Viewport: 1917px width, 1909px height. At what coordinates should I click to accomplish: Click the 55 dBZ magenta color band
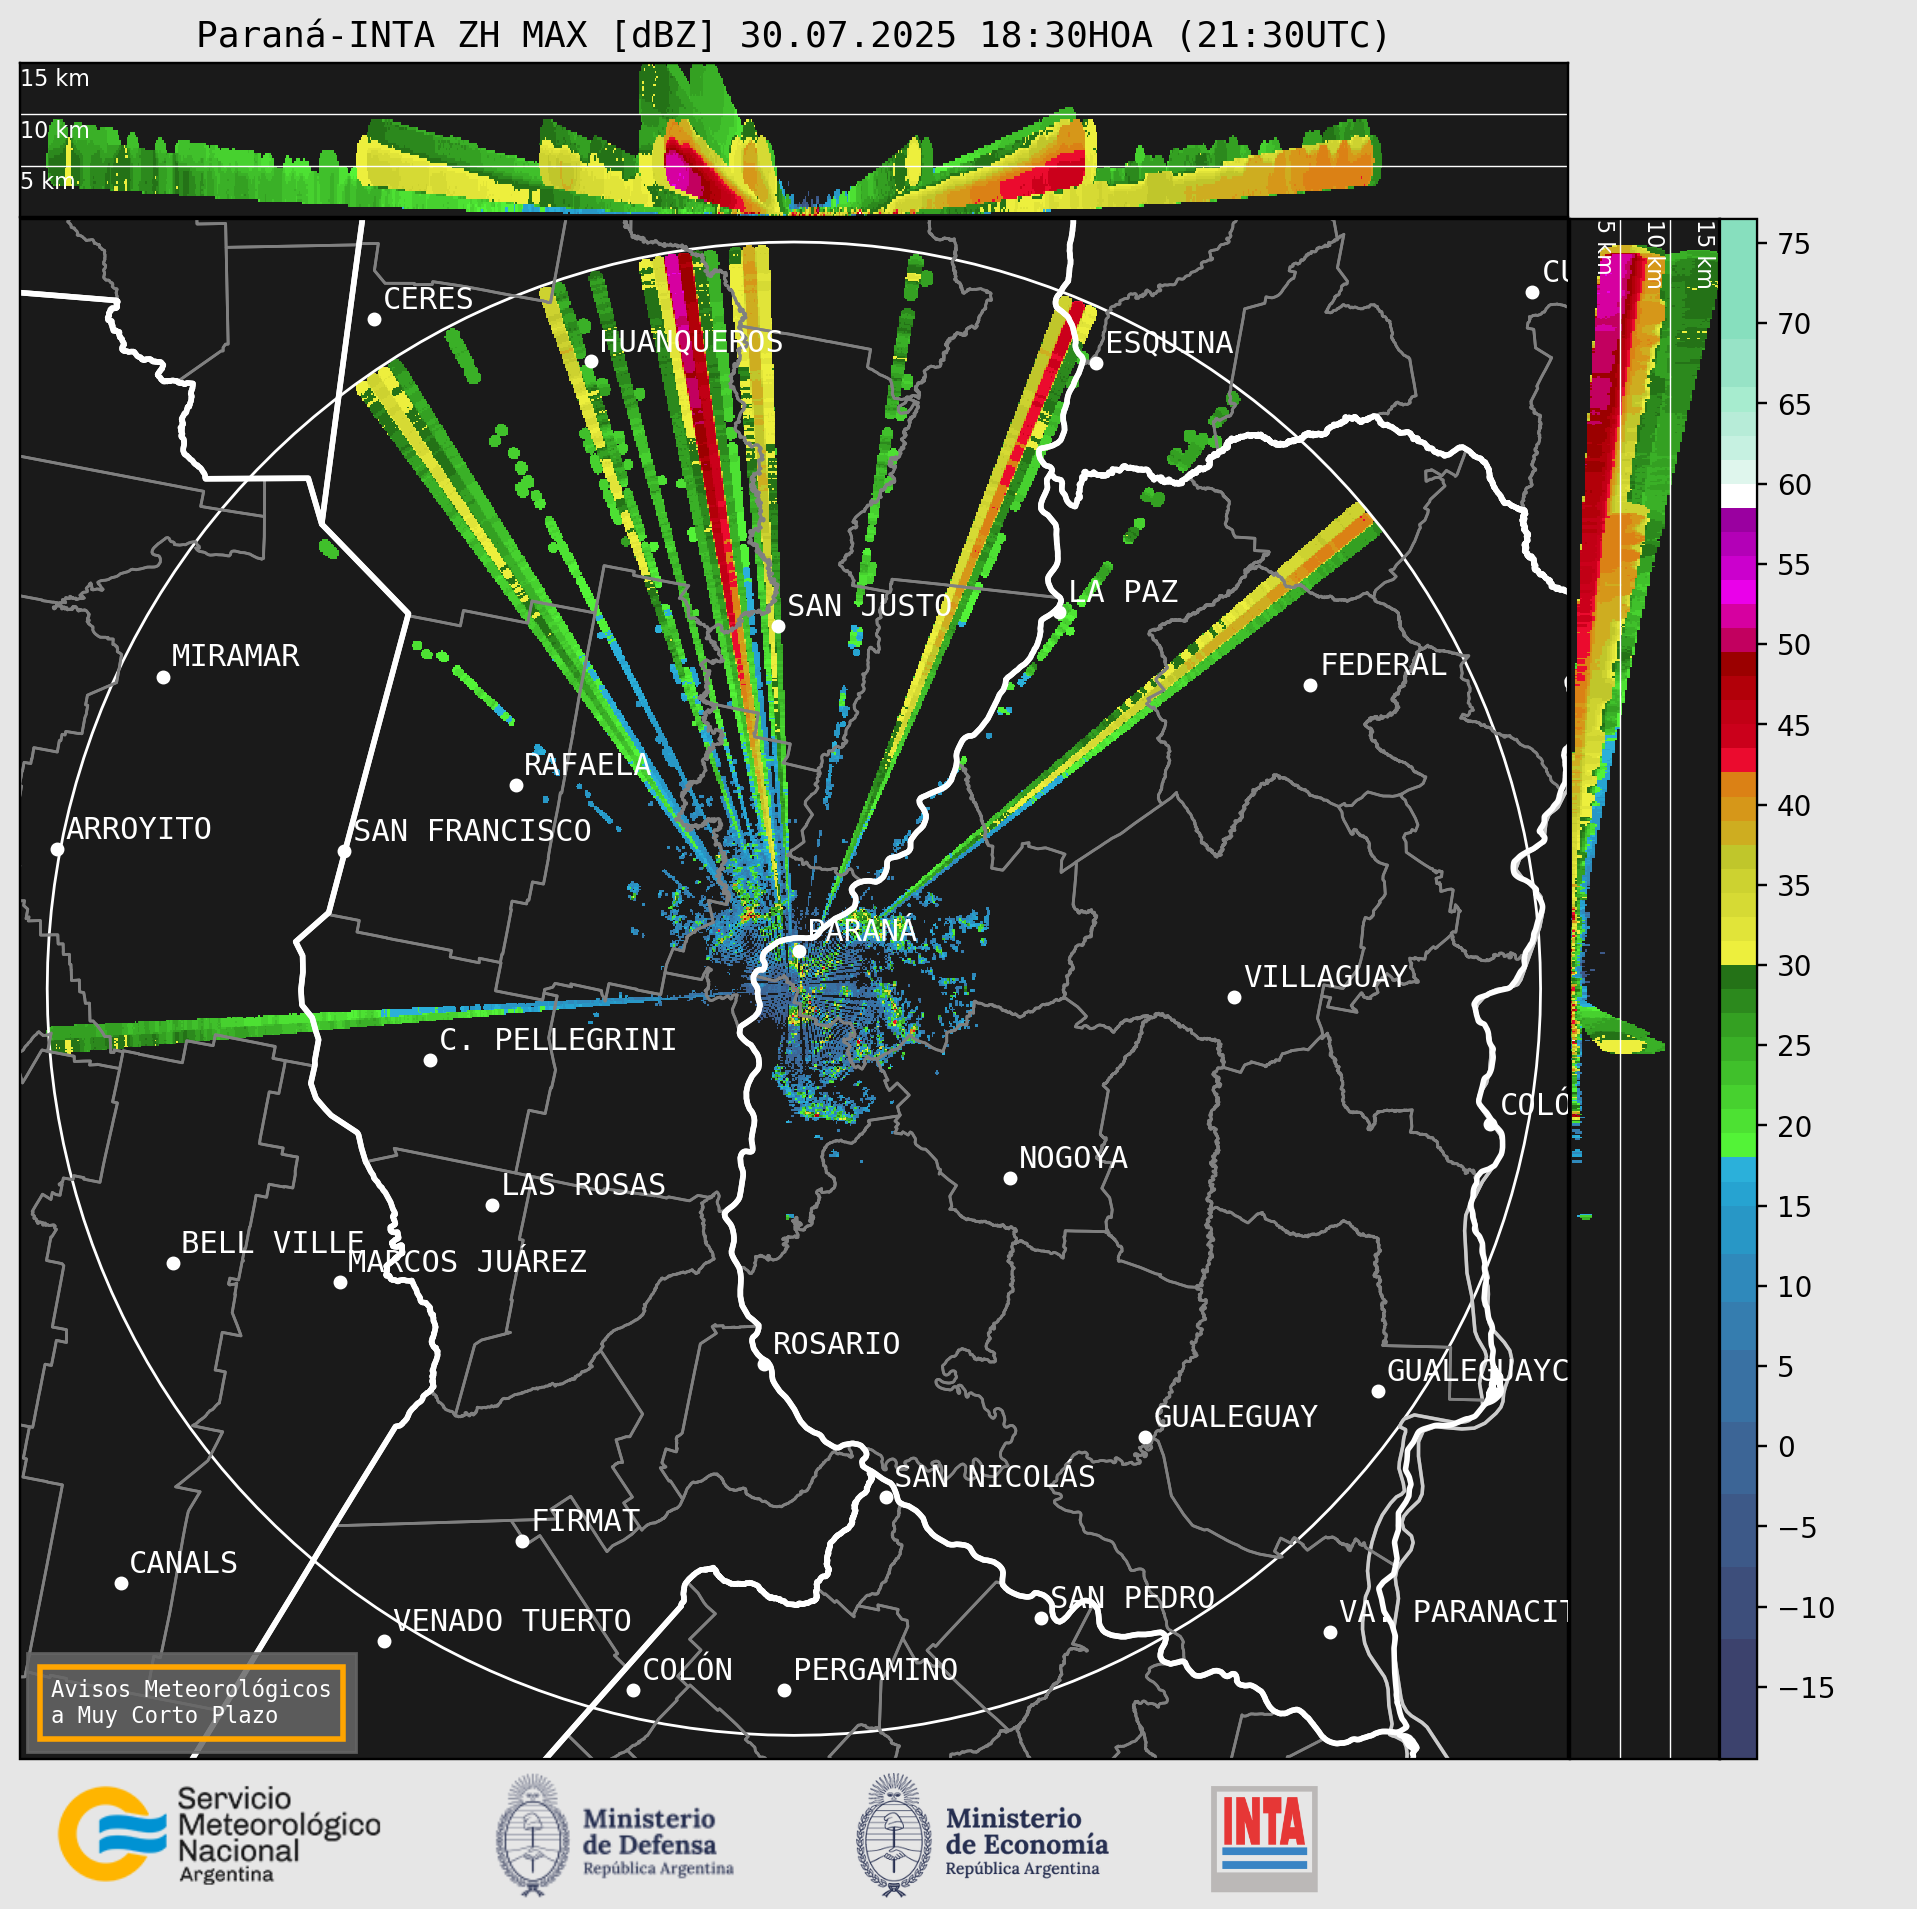[1738, 566]
